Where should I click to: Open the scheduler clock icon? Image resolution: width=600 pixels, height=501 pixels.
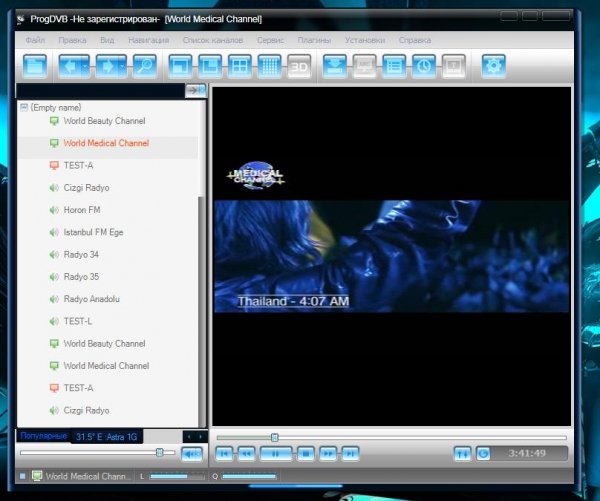click(x=424, y=67)
